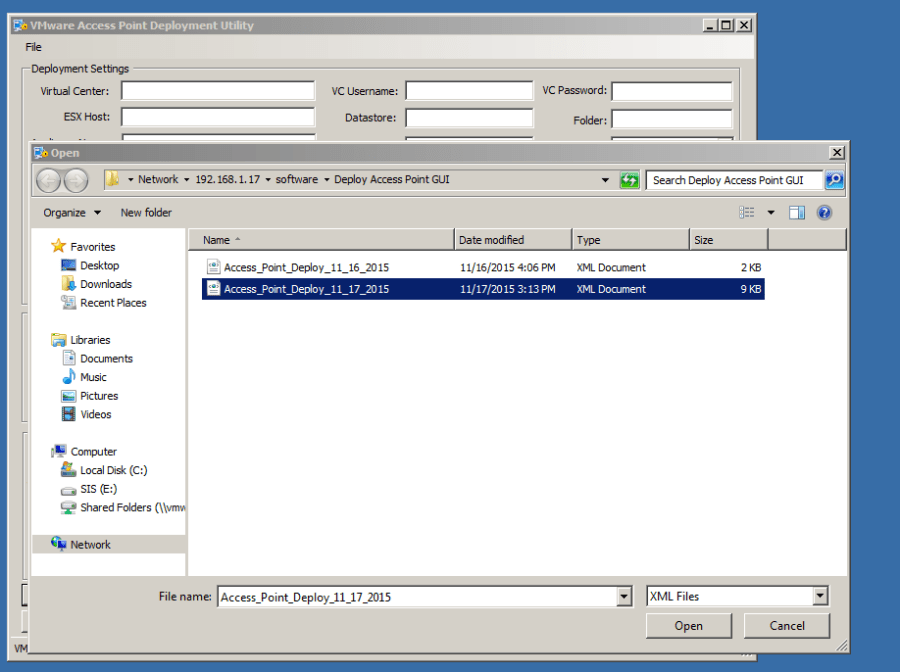Click the change view icon
The image size is (900, 672).
(x=747, y=212)
